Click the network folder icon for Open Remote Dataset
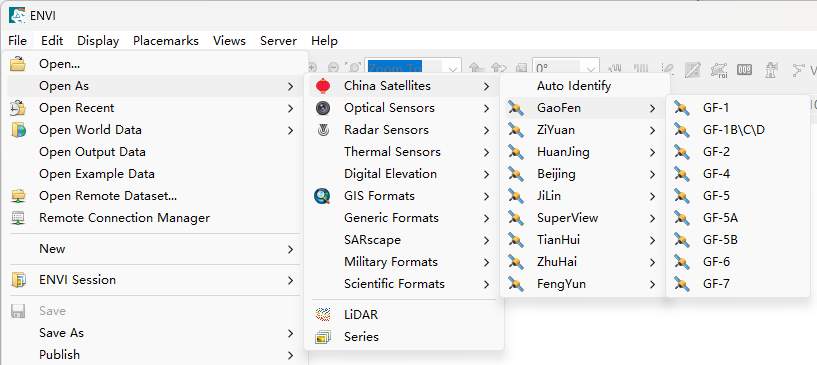 [x=18, y=196]
